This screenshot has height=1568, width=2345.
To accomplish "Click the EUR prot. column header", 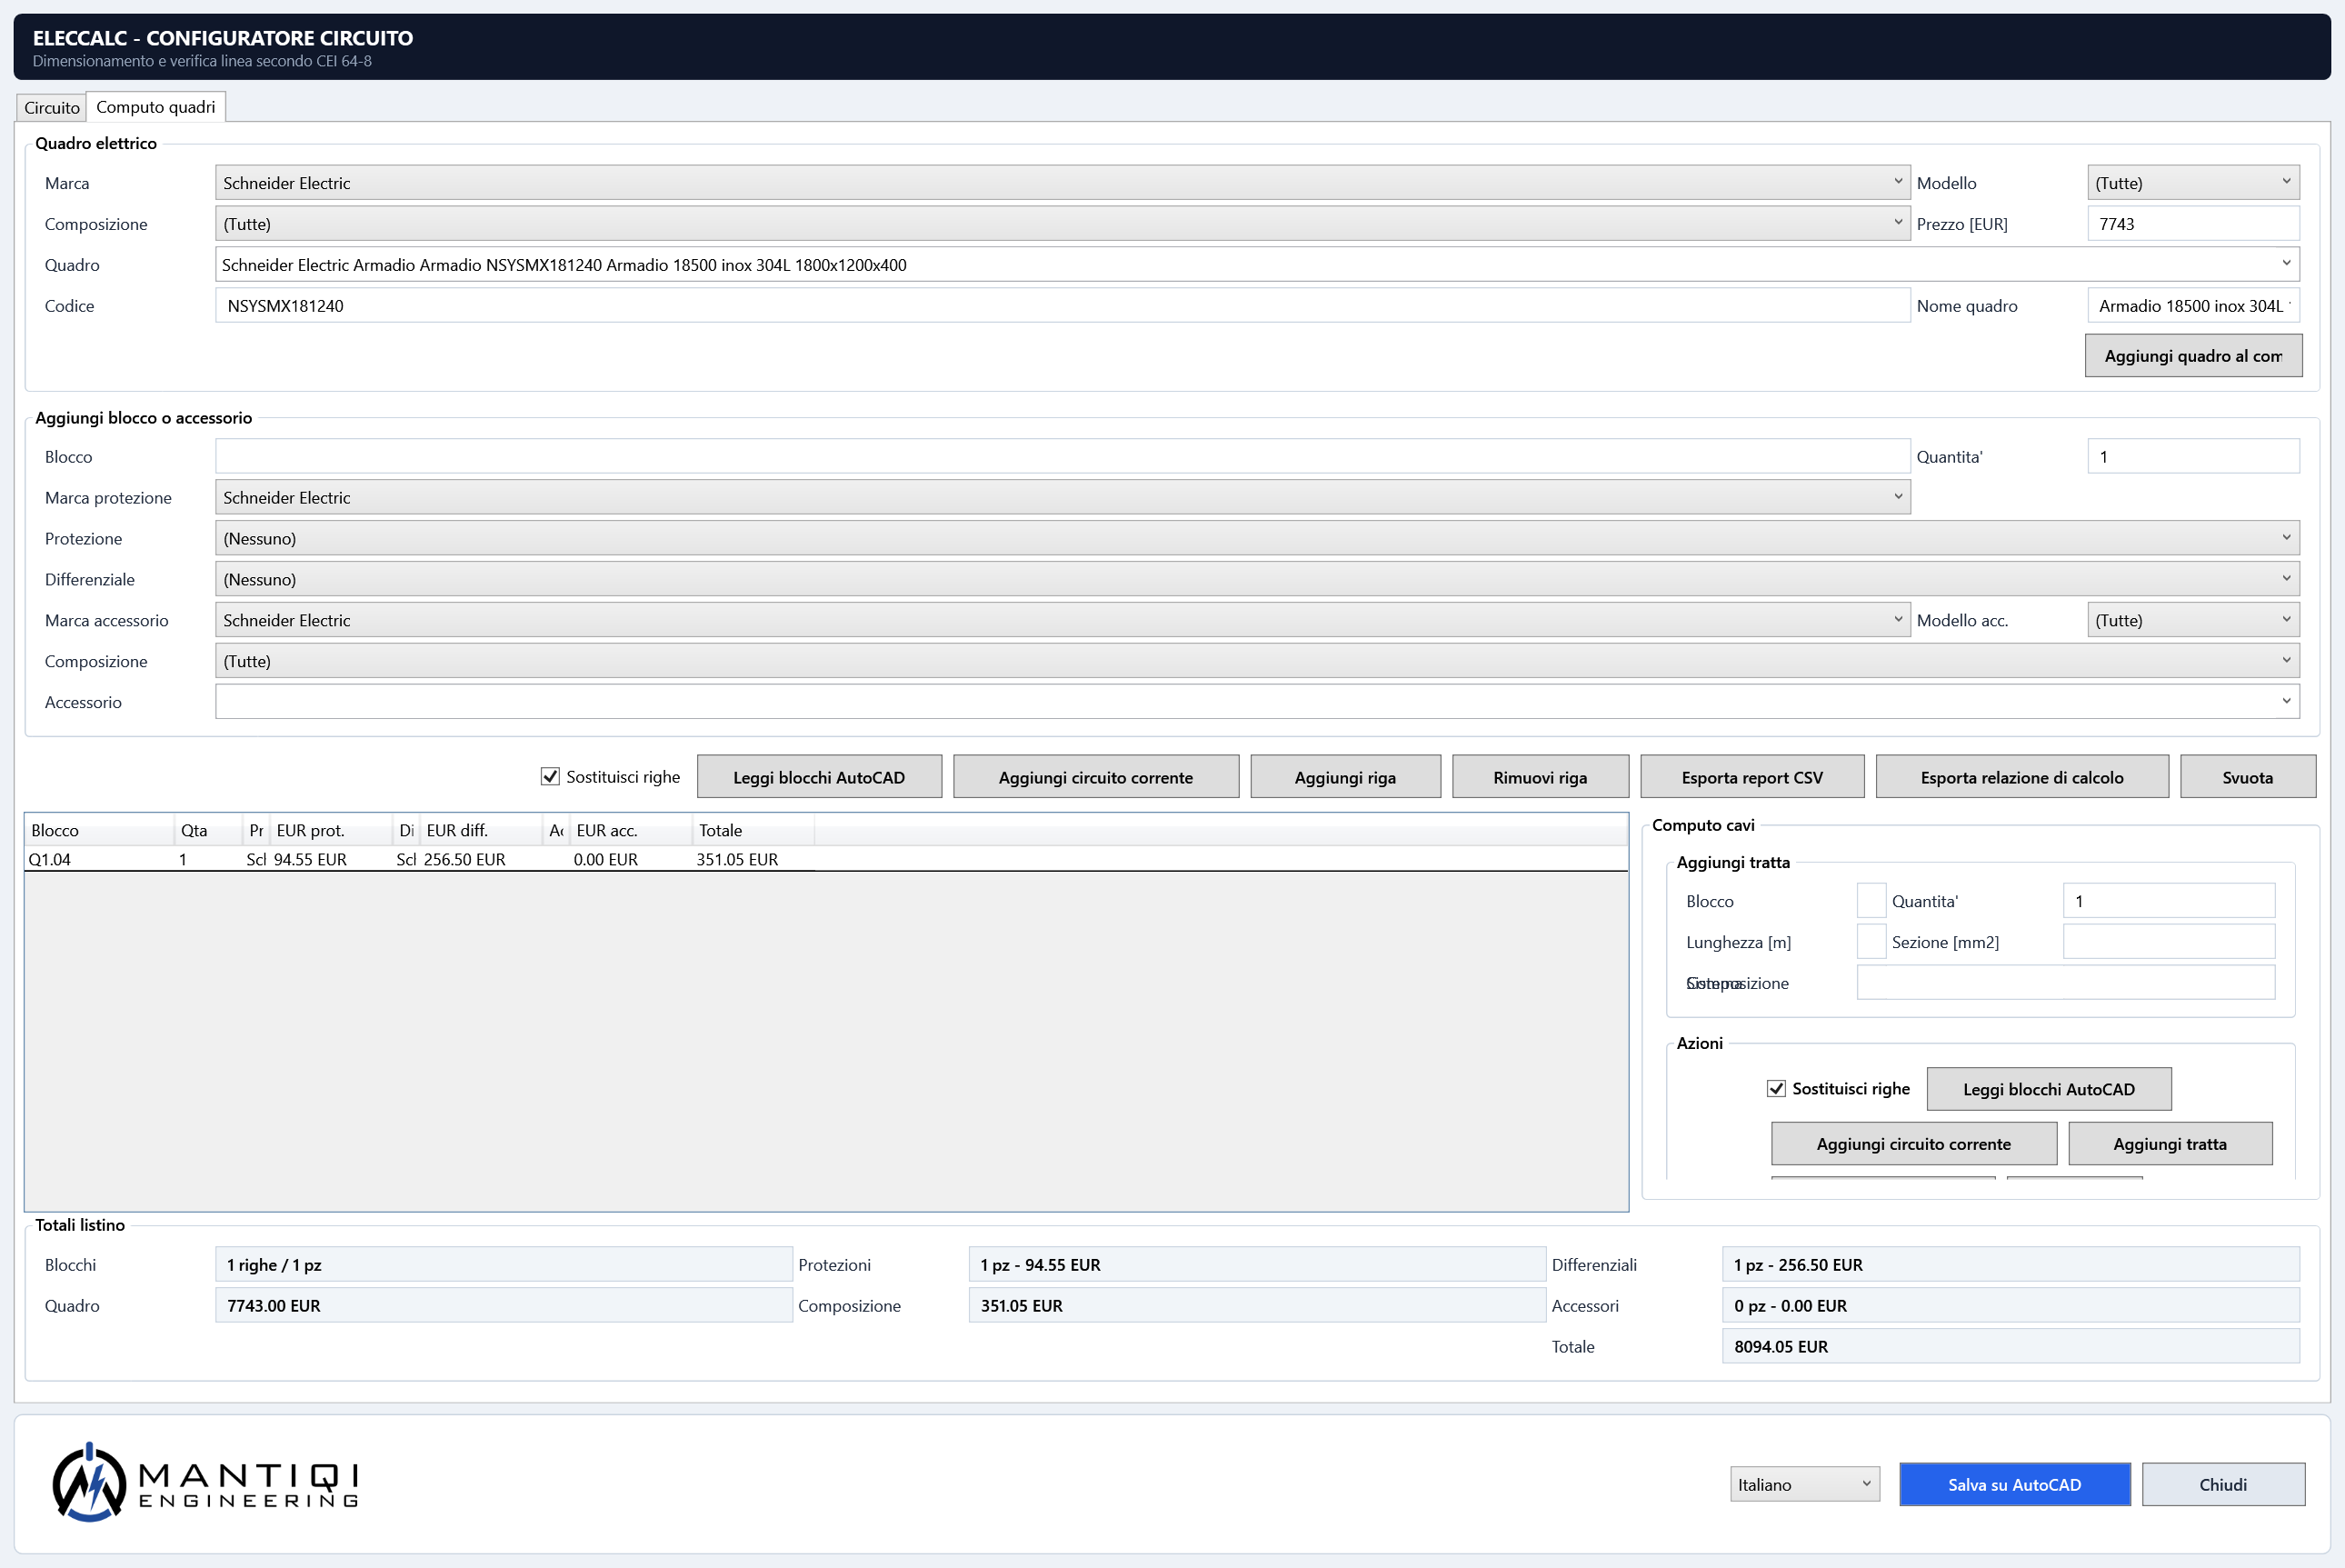I will click(332, 831).
